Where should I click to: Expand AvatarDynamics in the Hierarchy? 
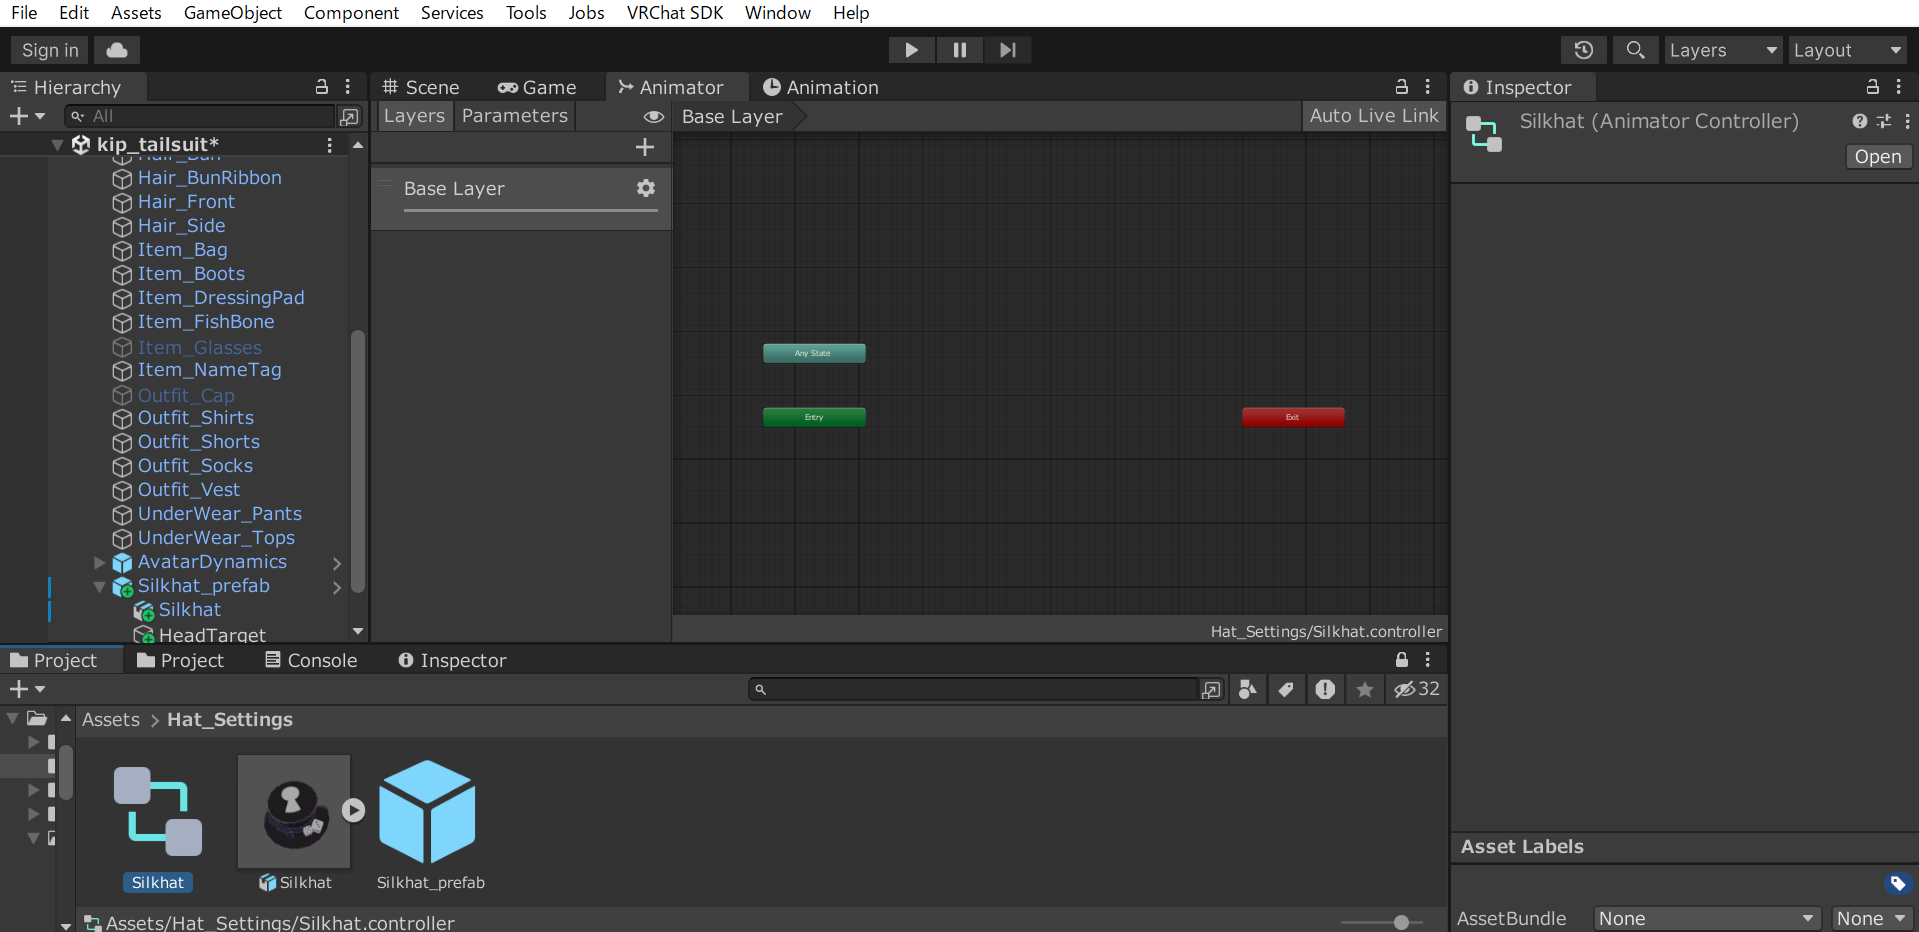[x=99, y=562]
